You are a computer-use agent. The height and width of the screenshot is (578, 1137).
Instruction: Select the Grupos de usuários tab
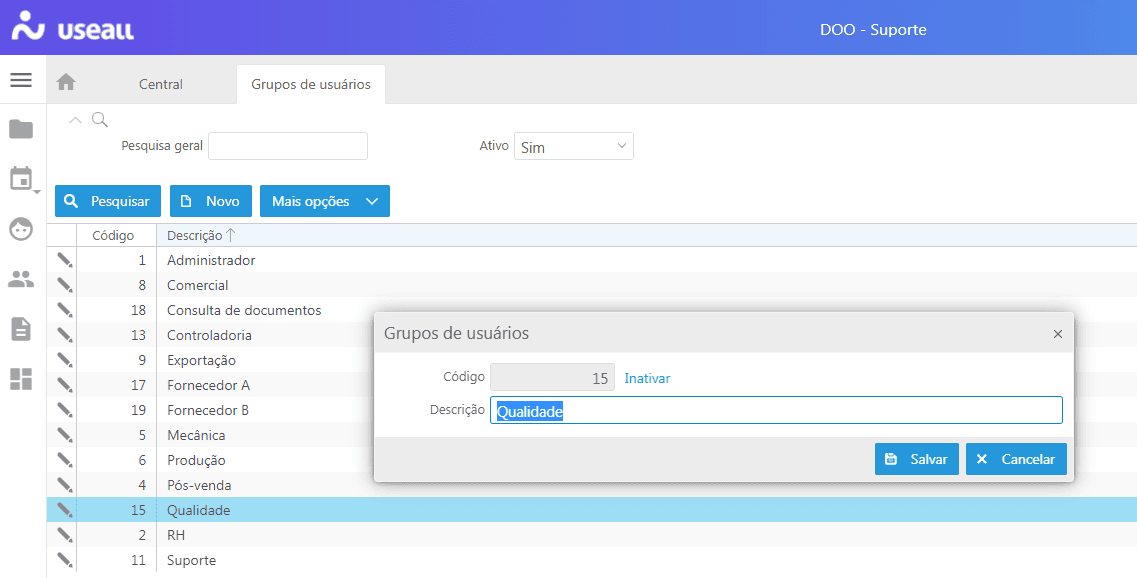[x=310, y=84]
